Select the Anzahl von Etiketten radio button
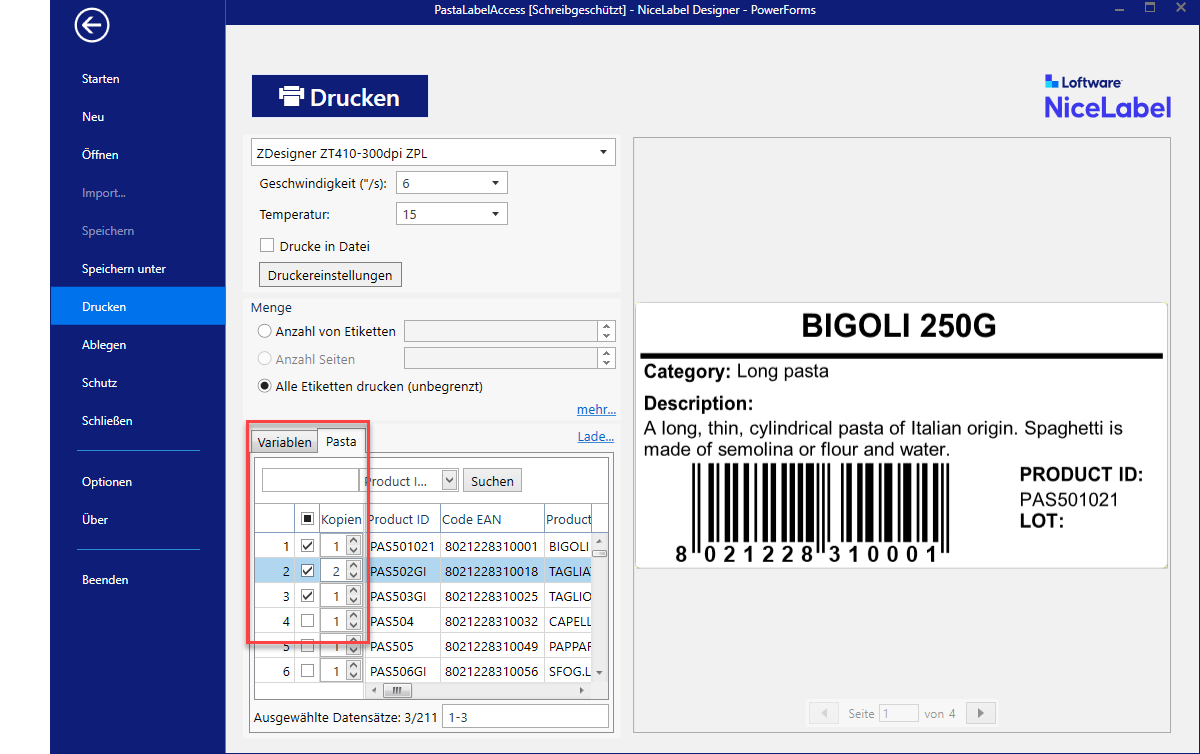This screenshot has height=754, width=1200. coord(265,331)
